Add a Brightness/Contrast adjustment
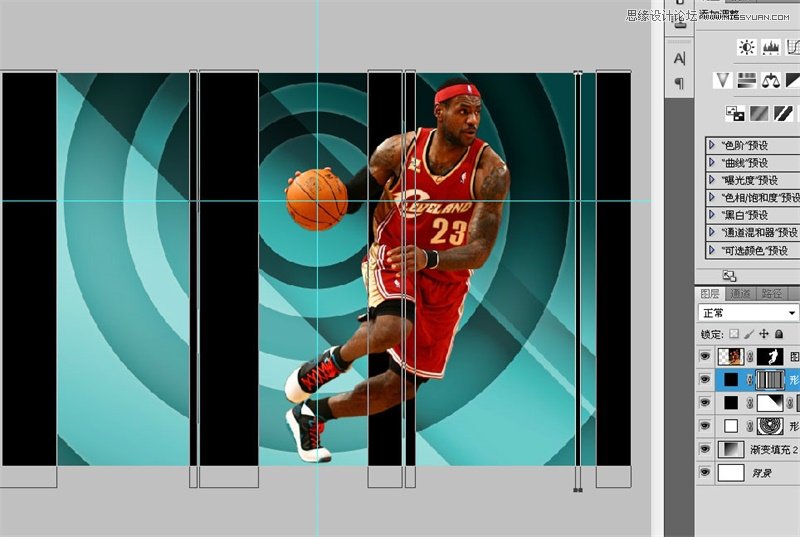Viewport: 800px width, 537px height. click(x=747, y=47)
